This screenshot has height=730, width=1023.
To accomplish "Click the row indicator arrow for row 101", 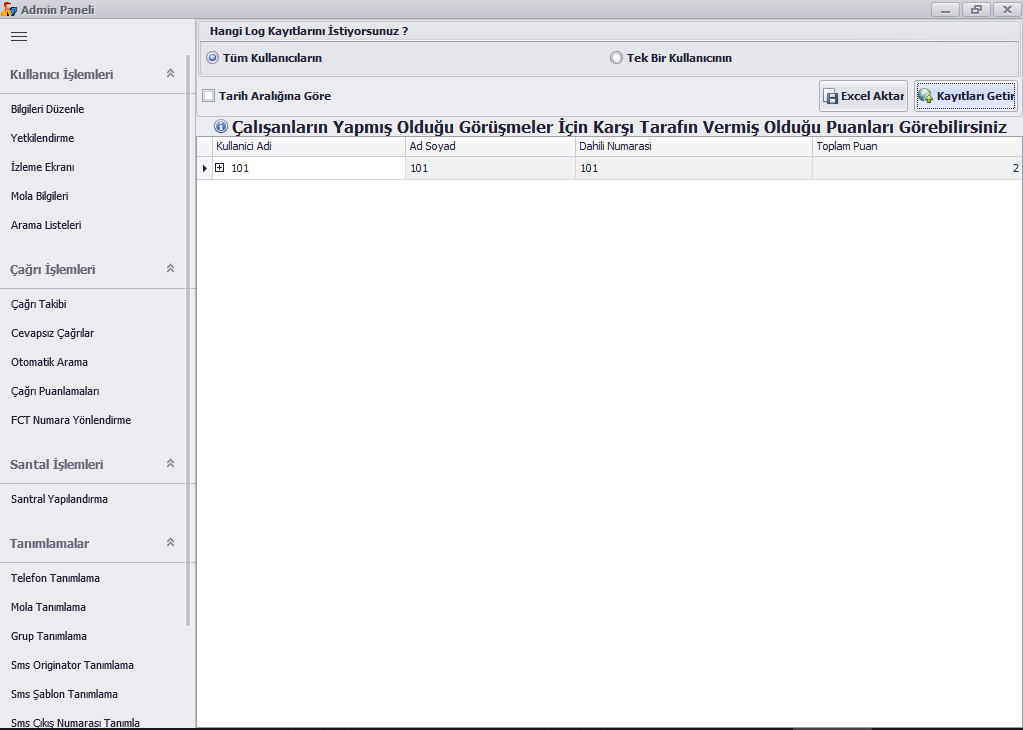I will click(205, 168).
